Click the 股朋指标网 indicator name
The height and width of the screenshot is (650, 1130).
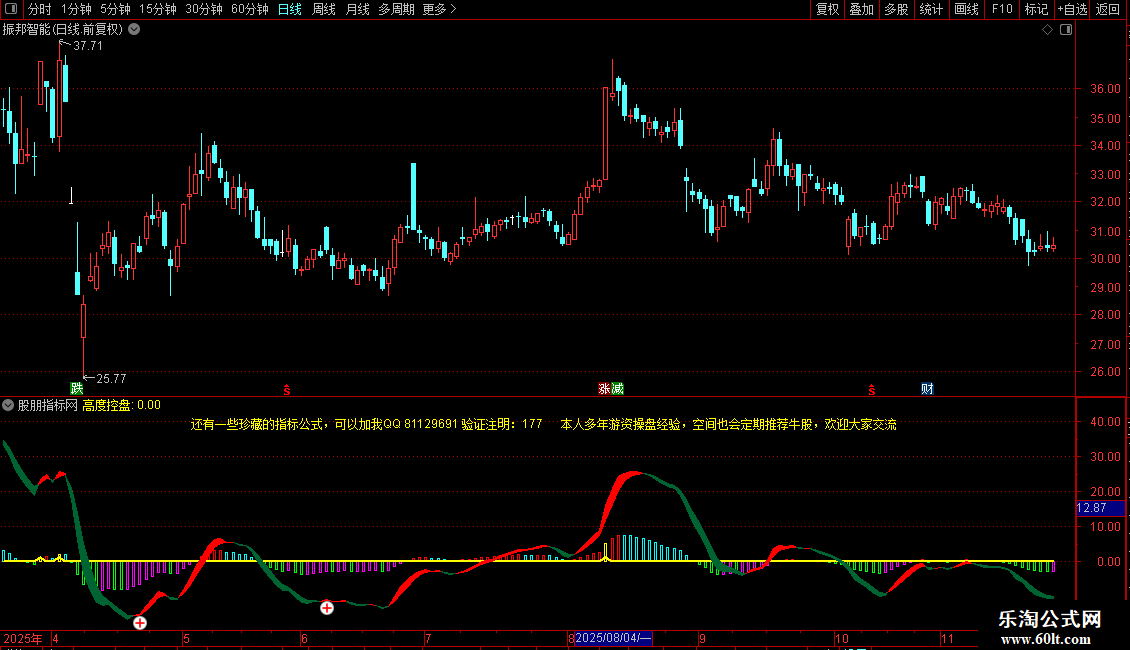pos(48,405)
